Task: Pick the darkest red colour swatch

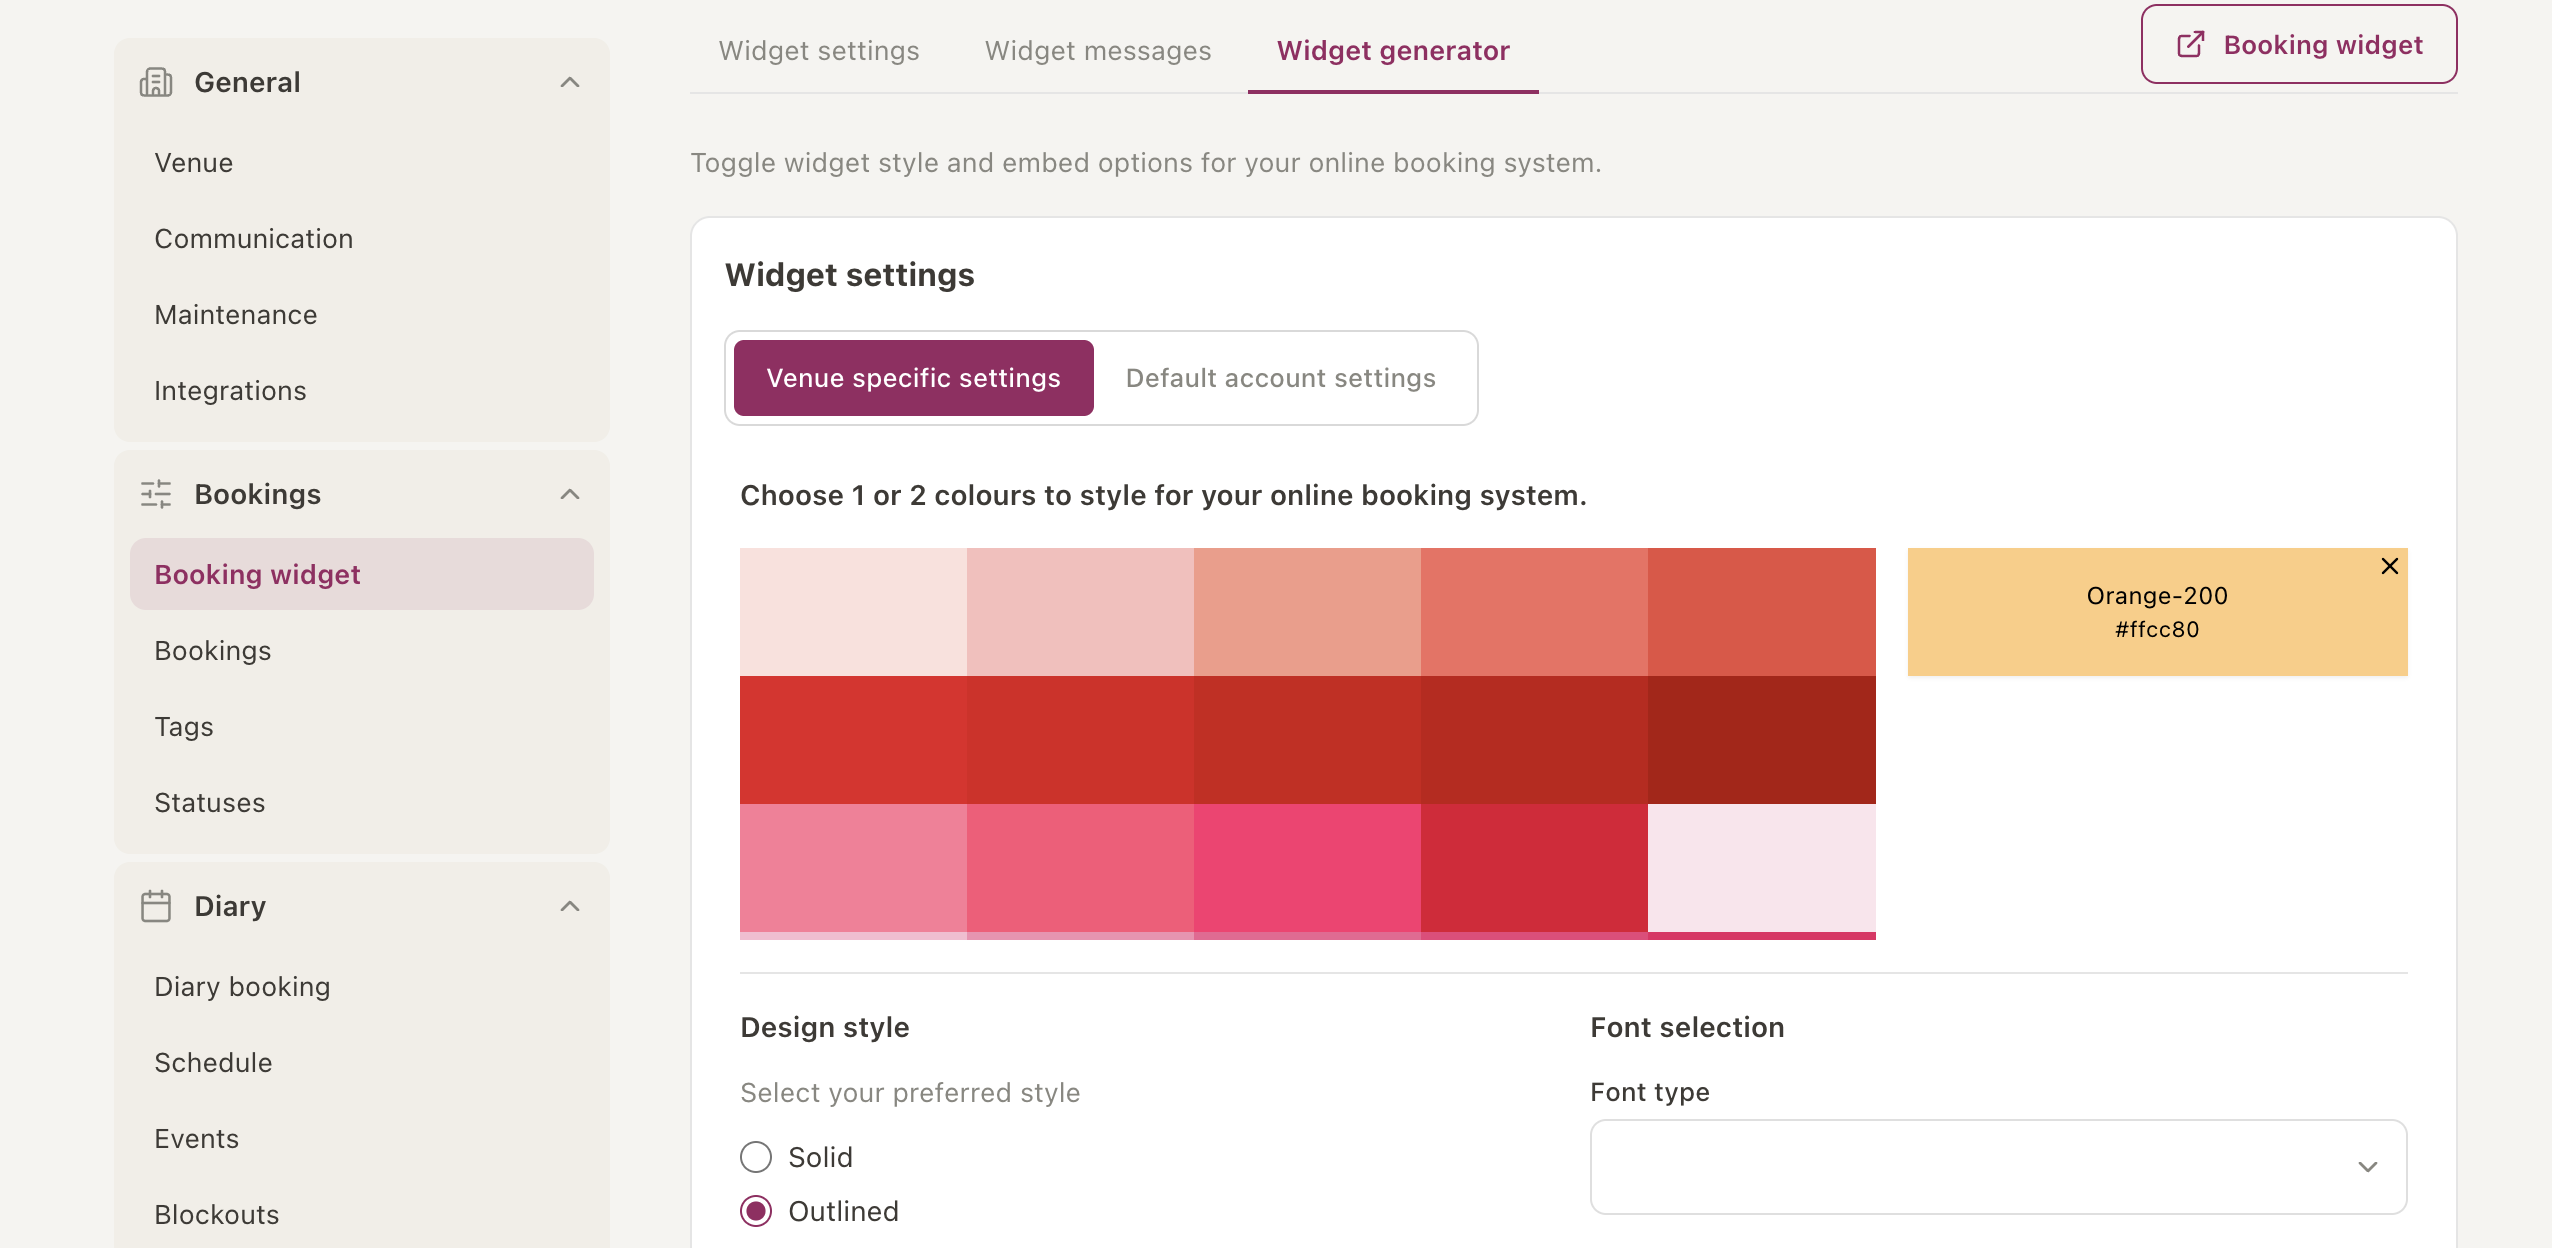Action: (1761, 740)
